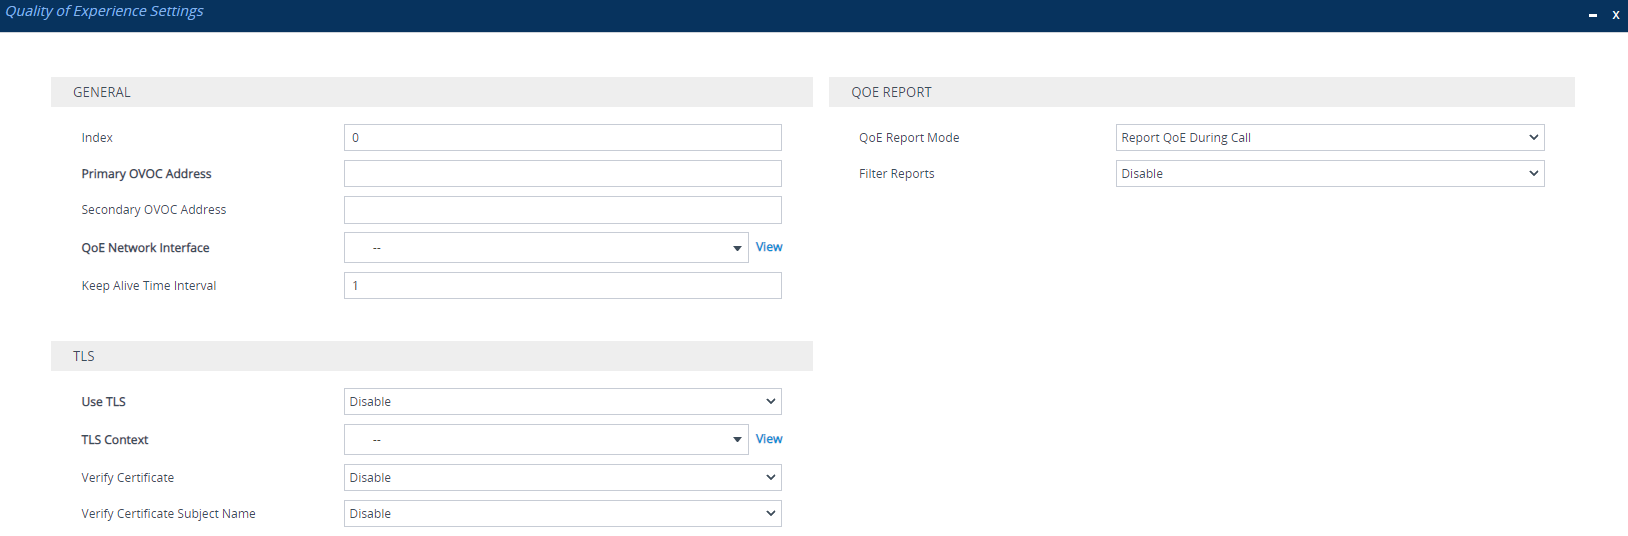Image resolution: width=1628 pixels, height=536 pixels.
Task: Click the Secondary OVOC Address text box
Action: coord(562,210)
